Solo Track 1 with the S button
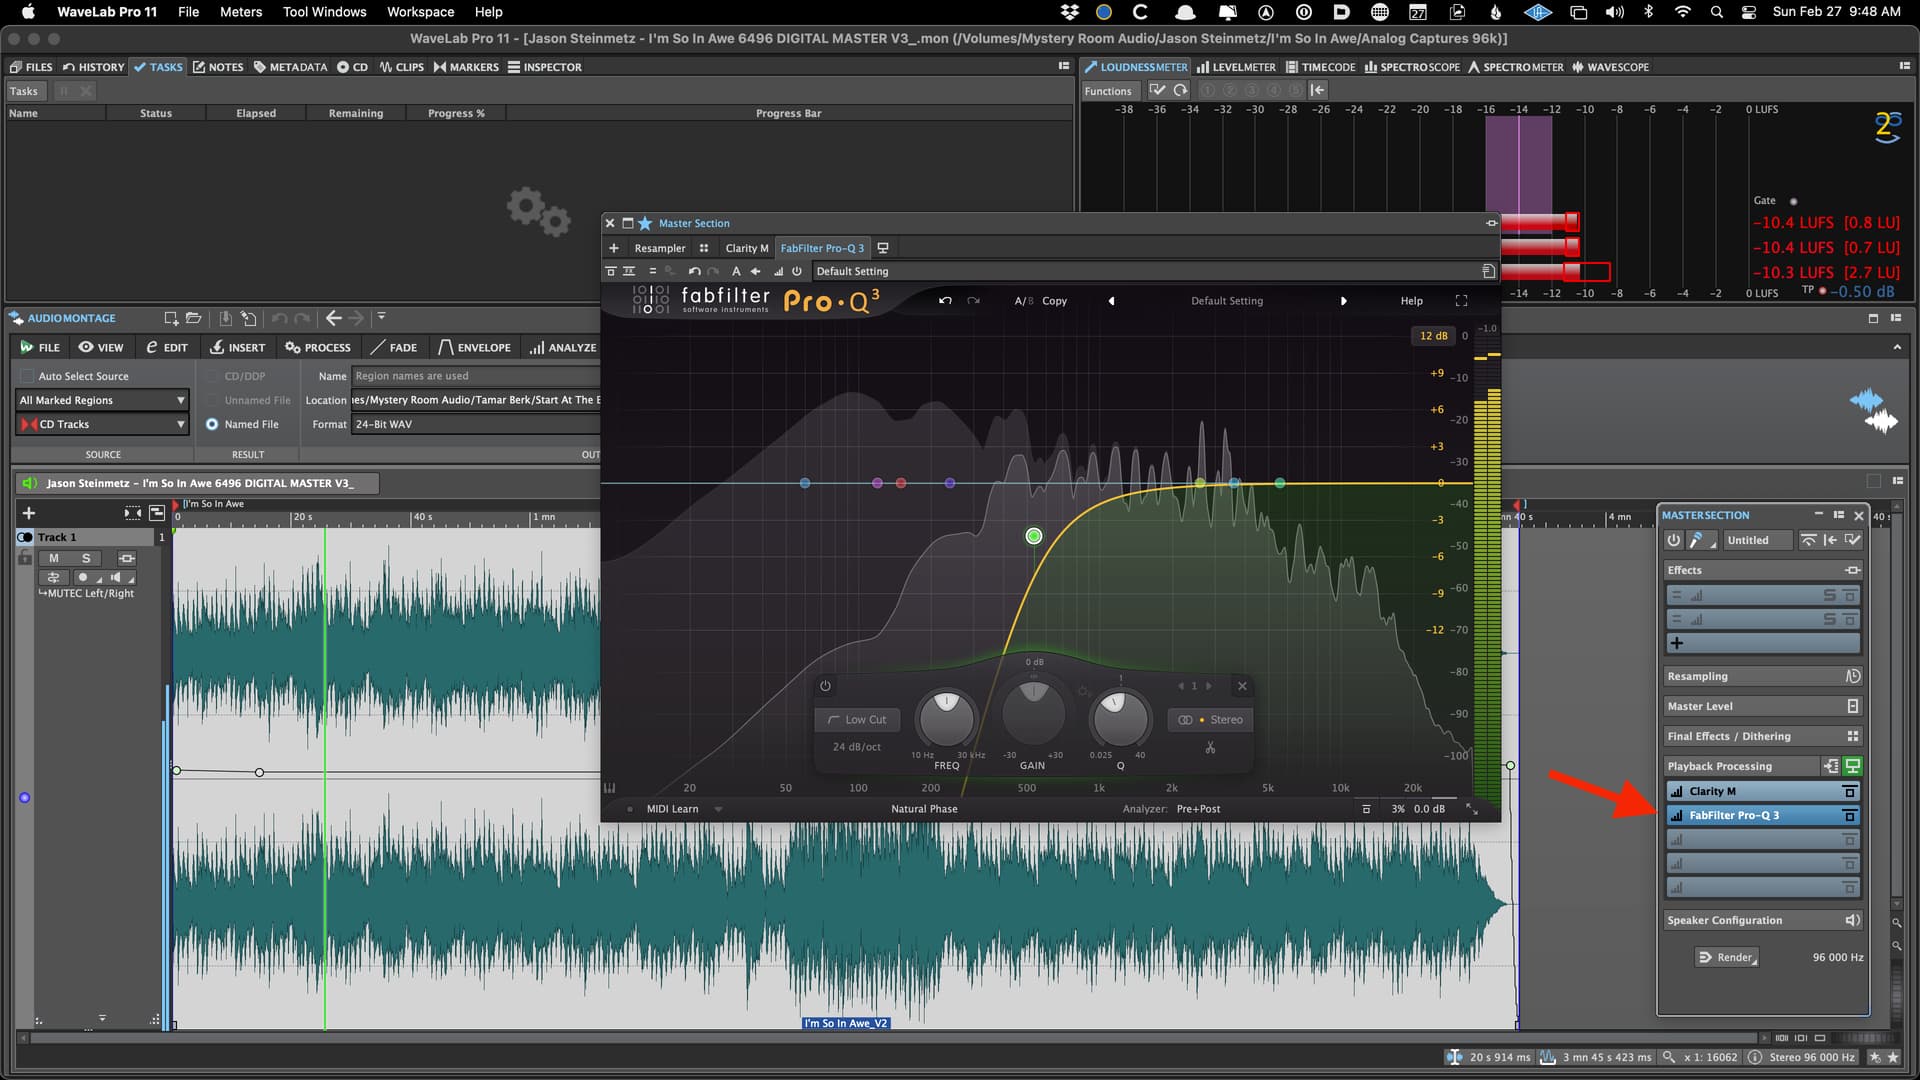1920x1080 pixels. pyautogui.click(x=86, y=558)
